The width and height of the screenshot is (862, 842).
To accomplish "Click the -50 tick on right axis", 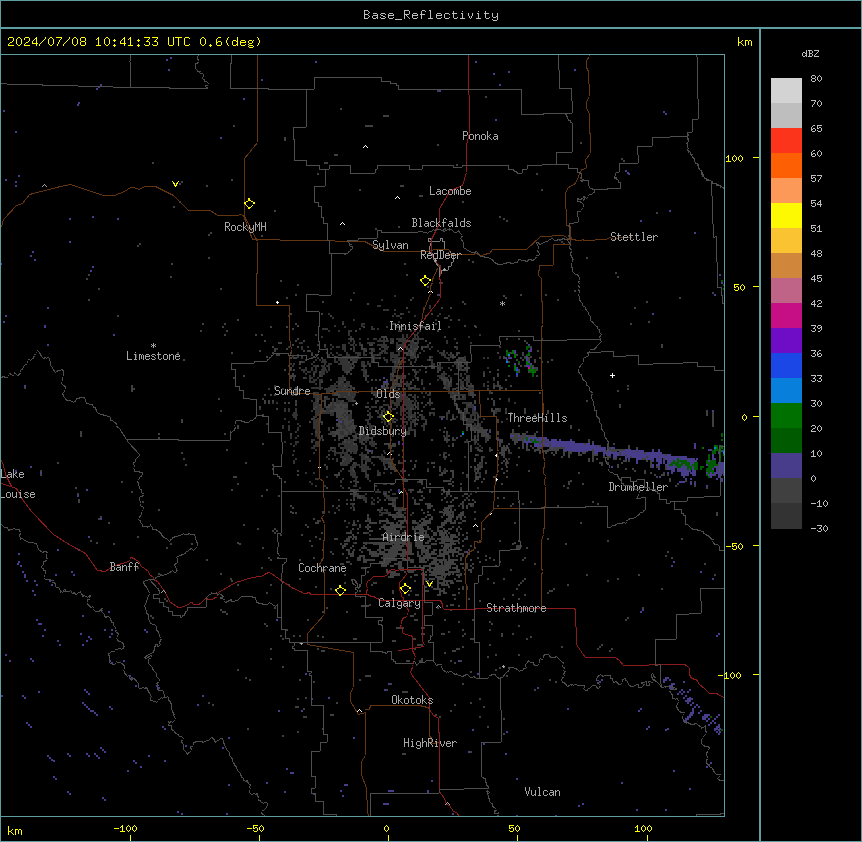I will pyautogui.click(x=734, y=546).
